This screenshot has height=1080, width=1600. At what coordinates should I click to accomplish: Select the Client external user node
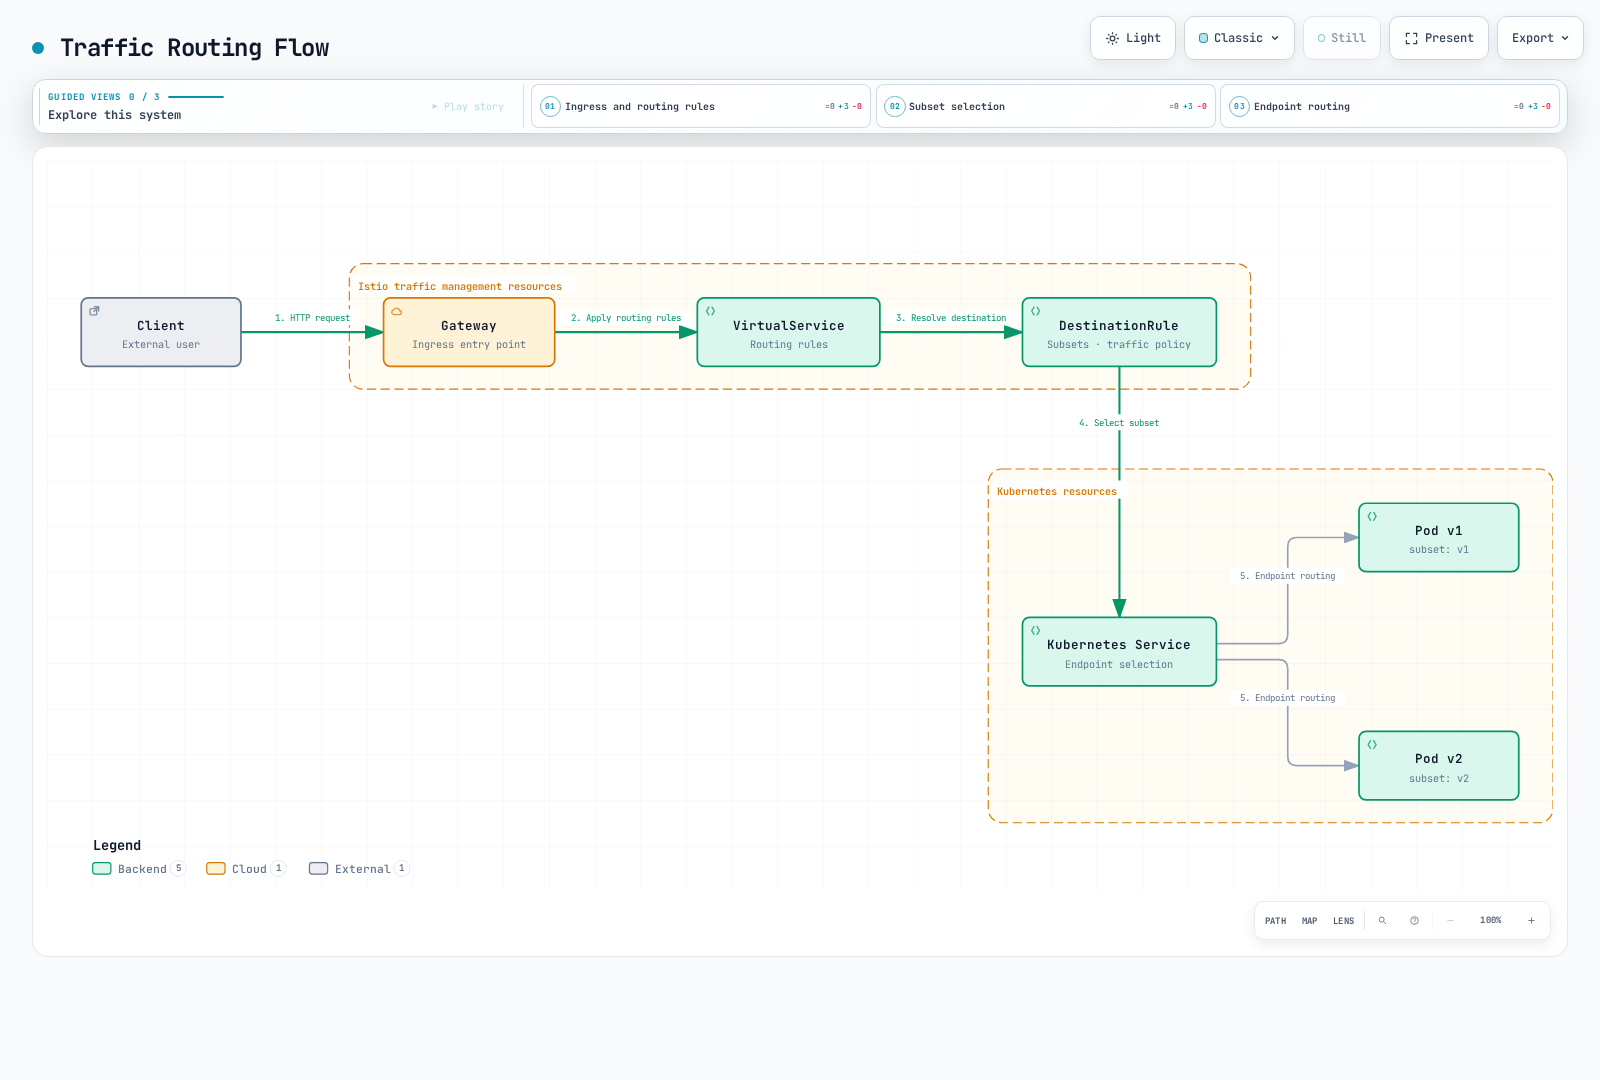point(161,332)
